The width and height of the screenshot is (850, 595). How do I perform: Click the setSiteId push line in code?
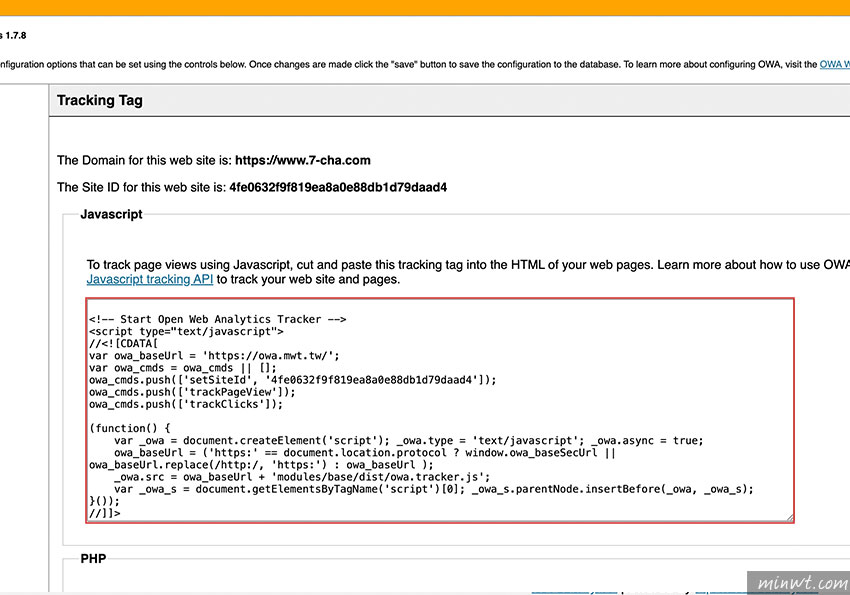[293, 380]
